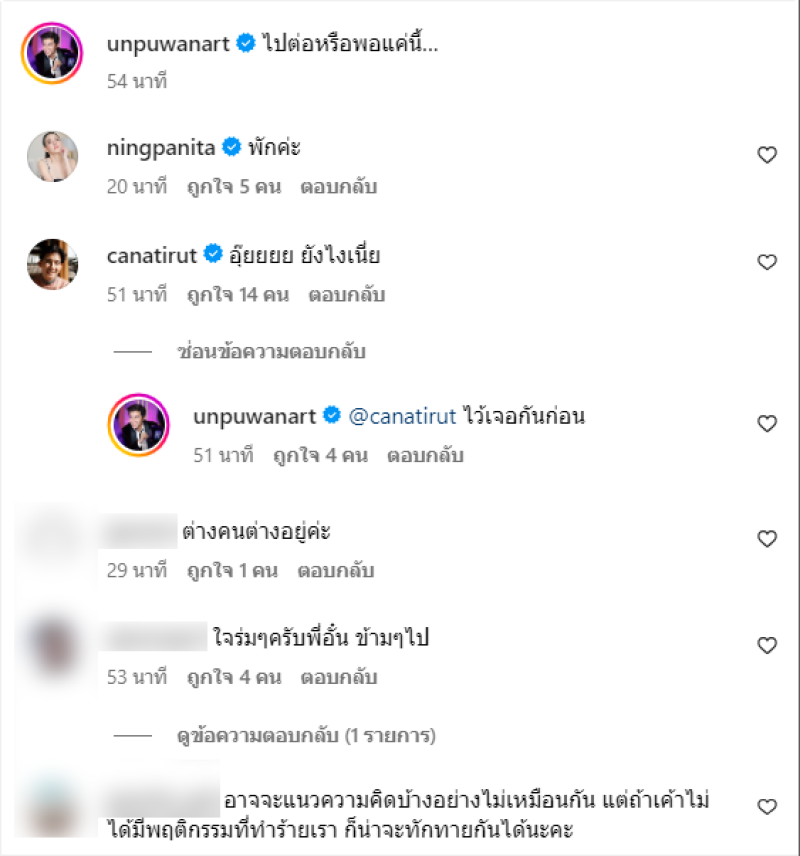The image size is (800, 856).
Task: Reply to canatirut's comment
Action: click(x=347, y=295)
